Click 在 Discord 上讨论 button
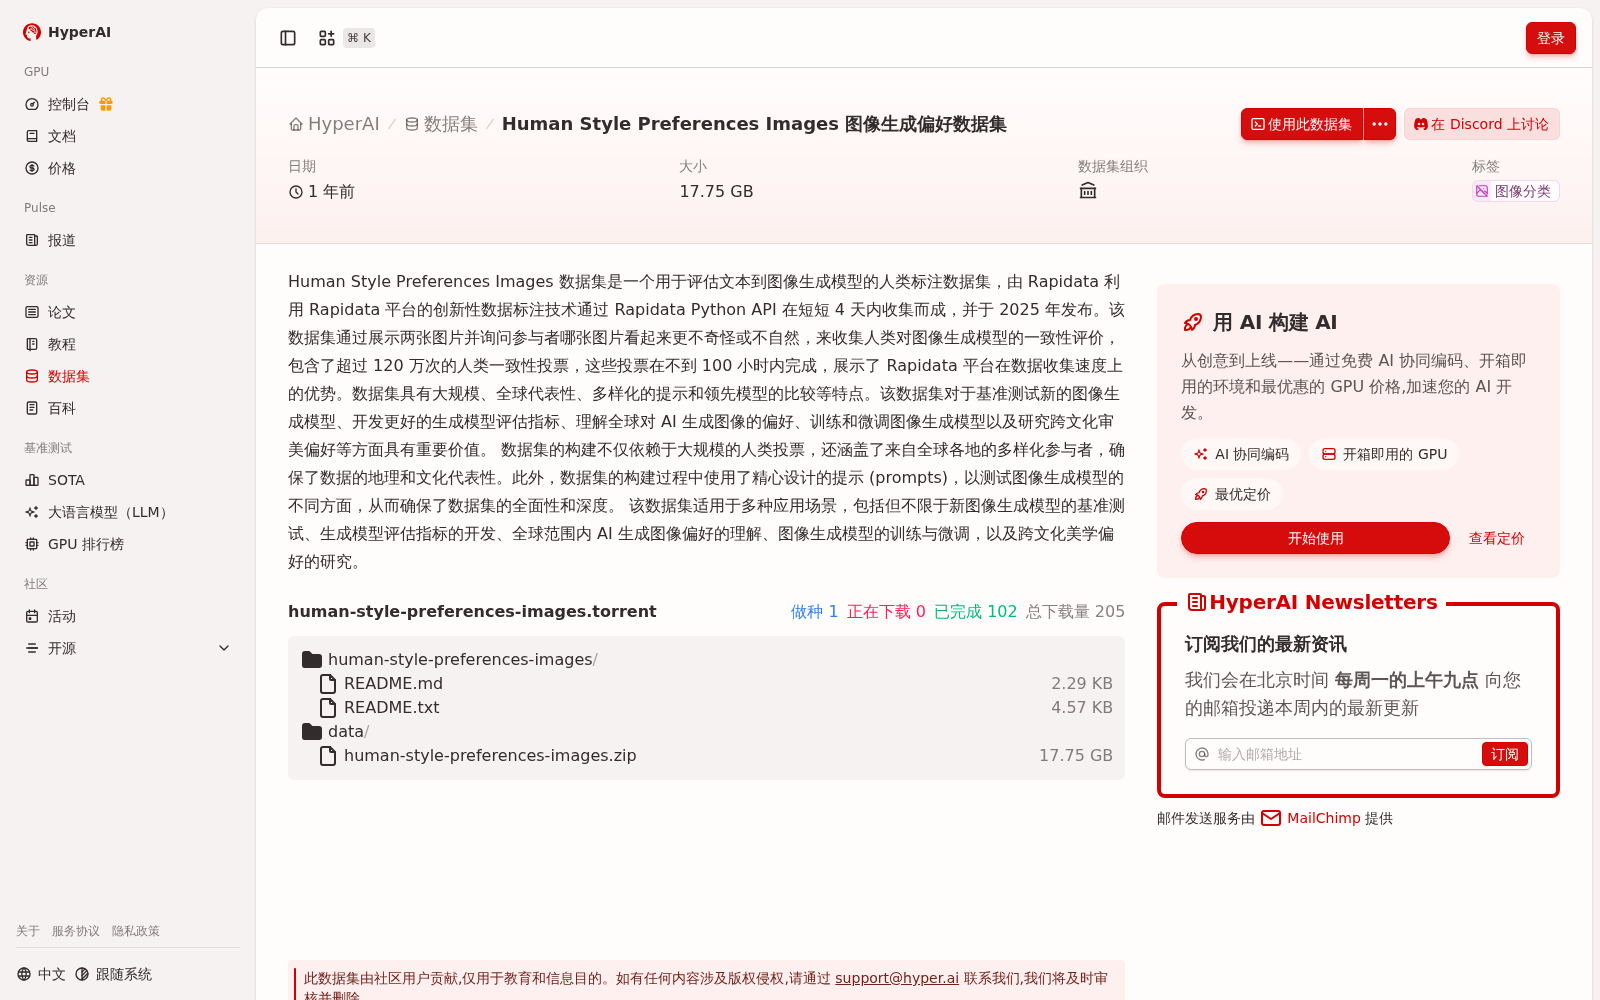 tap(1481, 124)
